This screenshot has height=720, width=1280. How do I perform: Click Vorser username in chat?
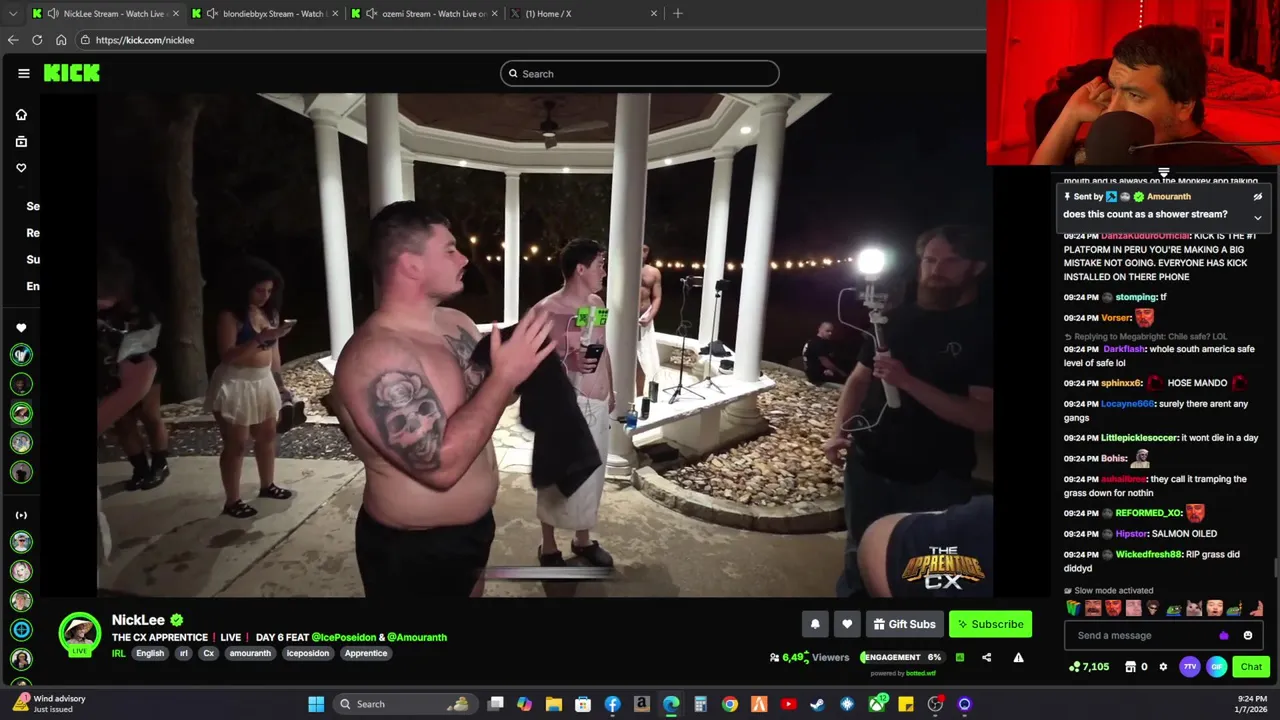click(1116, 318)
